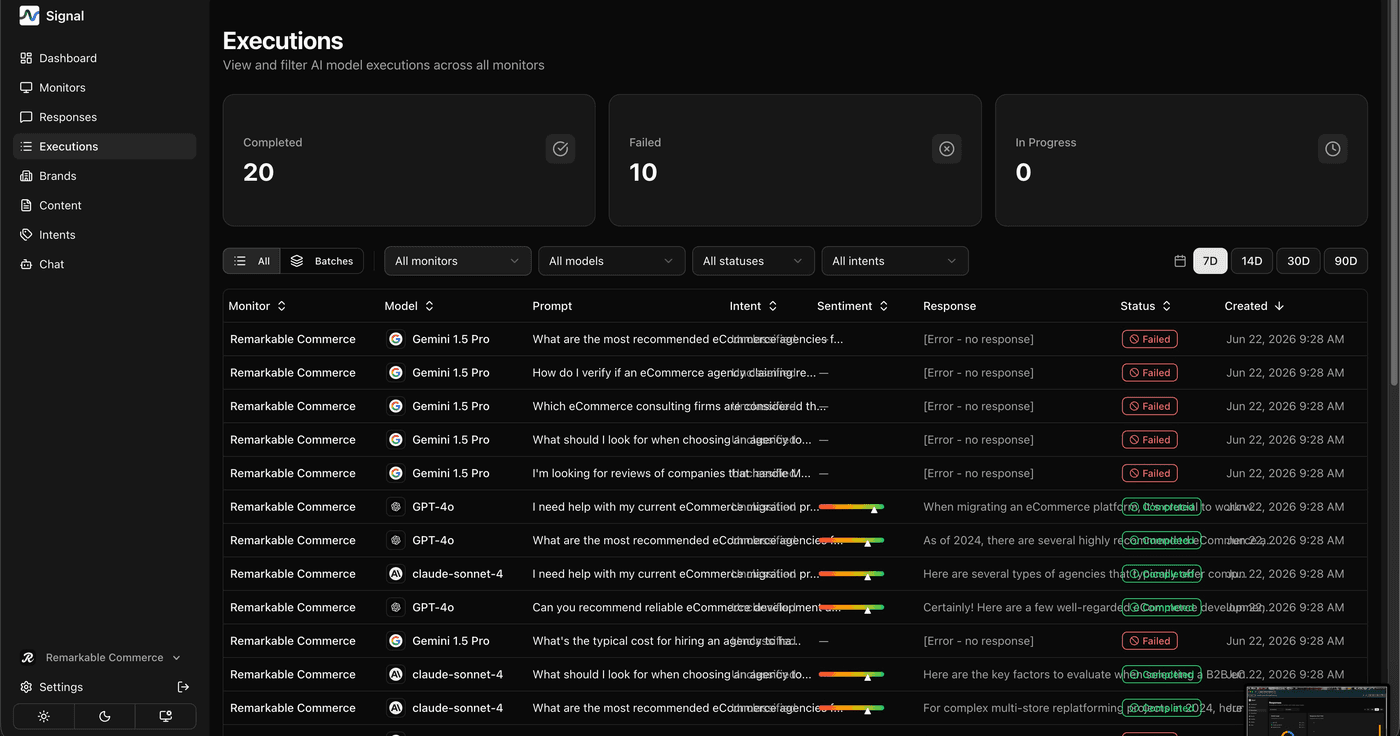Open Dashboard in the sidebar
This screenshot has height=736, width=1400.
pos(104,58)
